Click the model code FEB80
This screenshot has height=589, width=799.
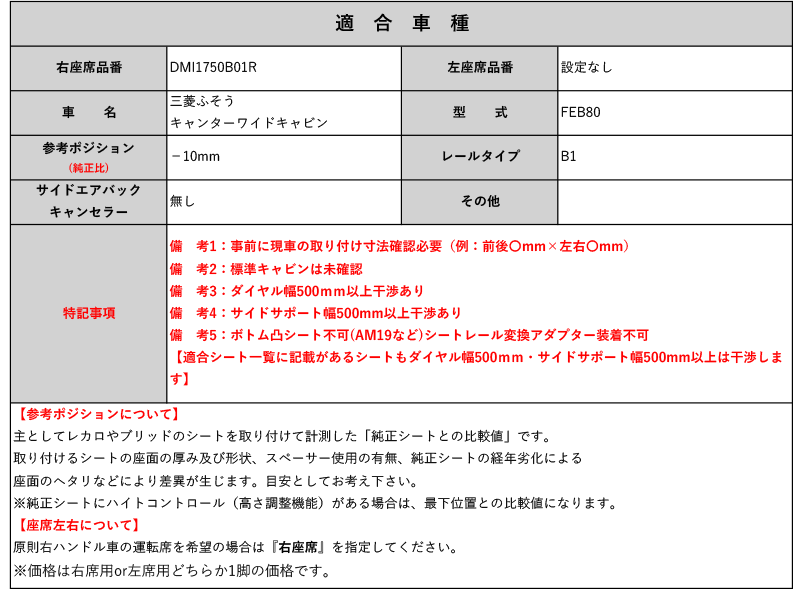pyautogui.click(x=580, y=112)
